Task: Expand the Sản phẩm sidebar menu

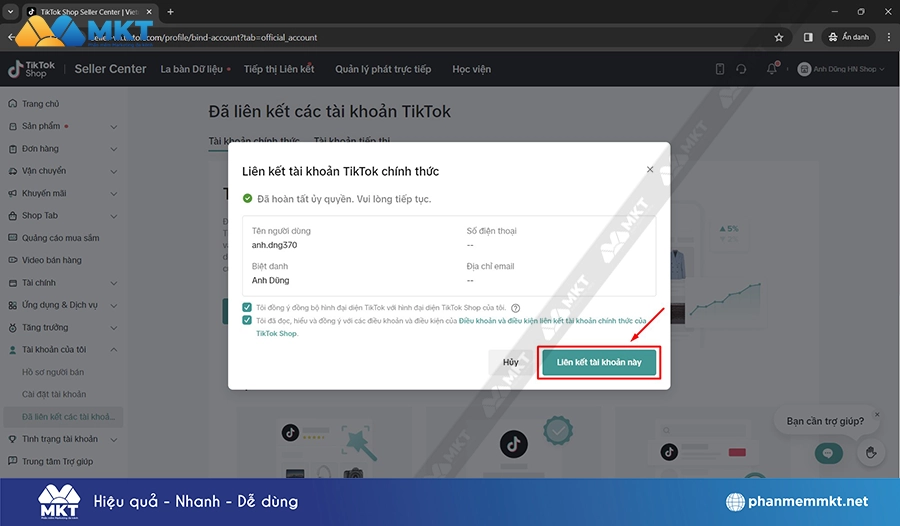Action: [113, 127]
